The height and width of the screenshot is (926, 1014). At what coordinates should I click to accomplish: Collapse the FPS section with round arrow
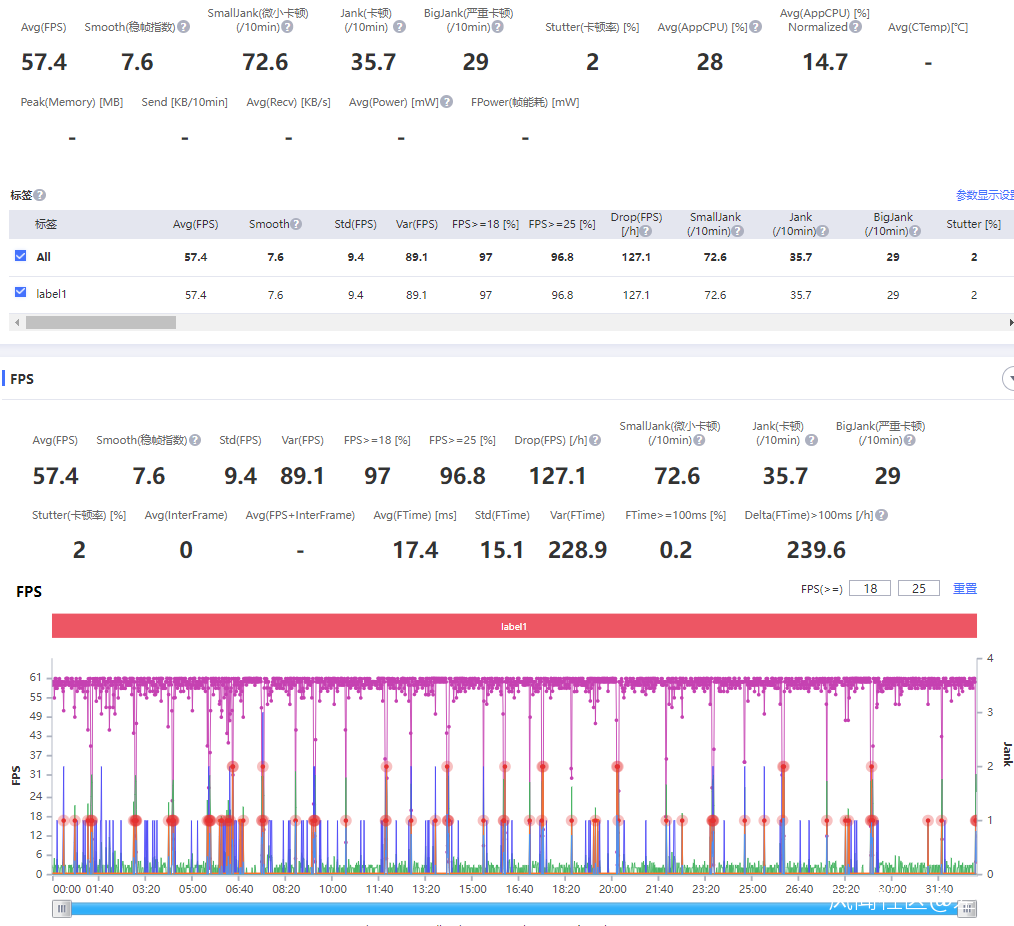(x=1008, y=379)
